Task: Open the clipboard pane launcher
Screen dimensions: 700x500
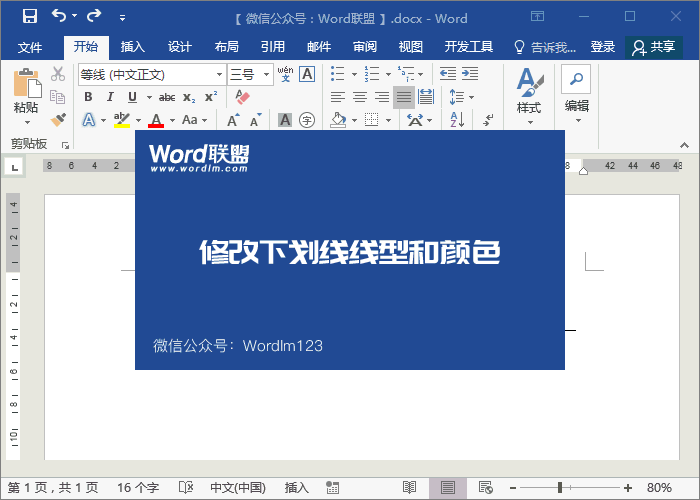Action: pos(66,145)
